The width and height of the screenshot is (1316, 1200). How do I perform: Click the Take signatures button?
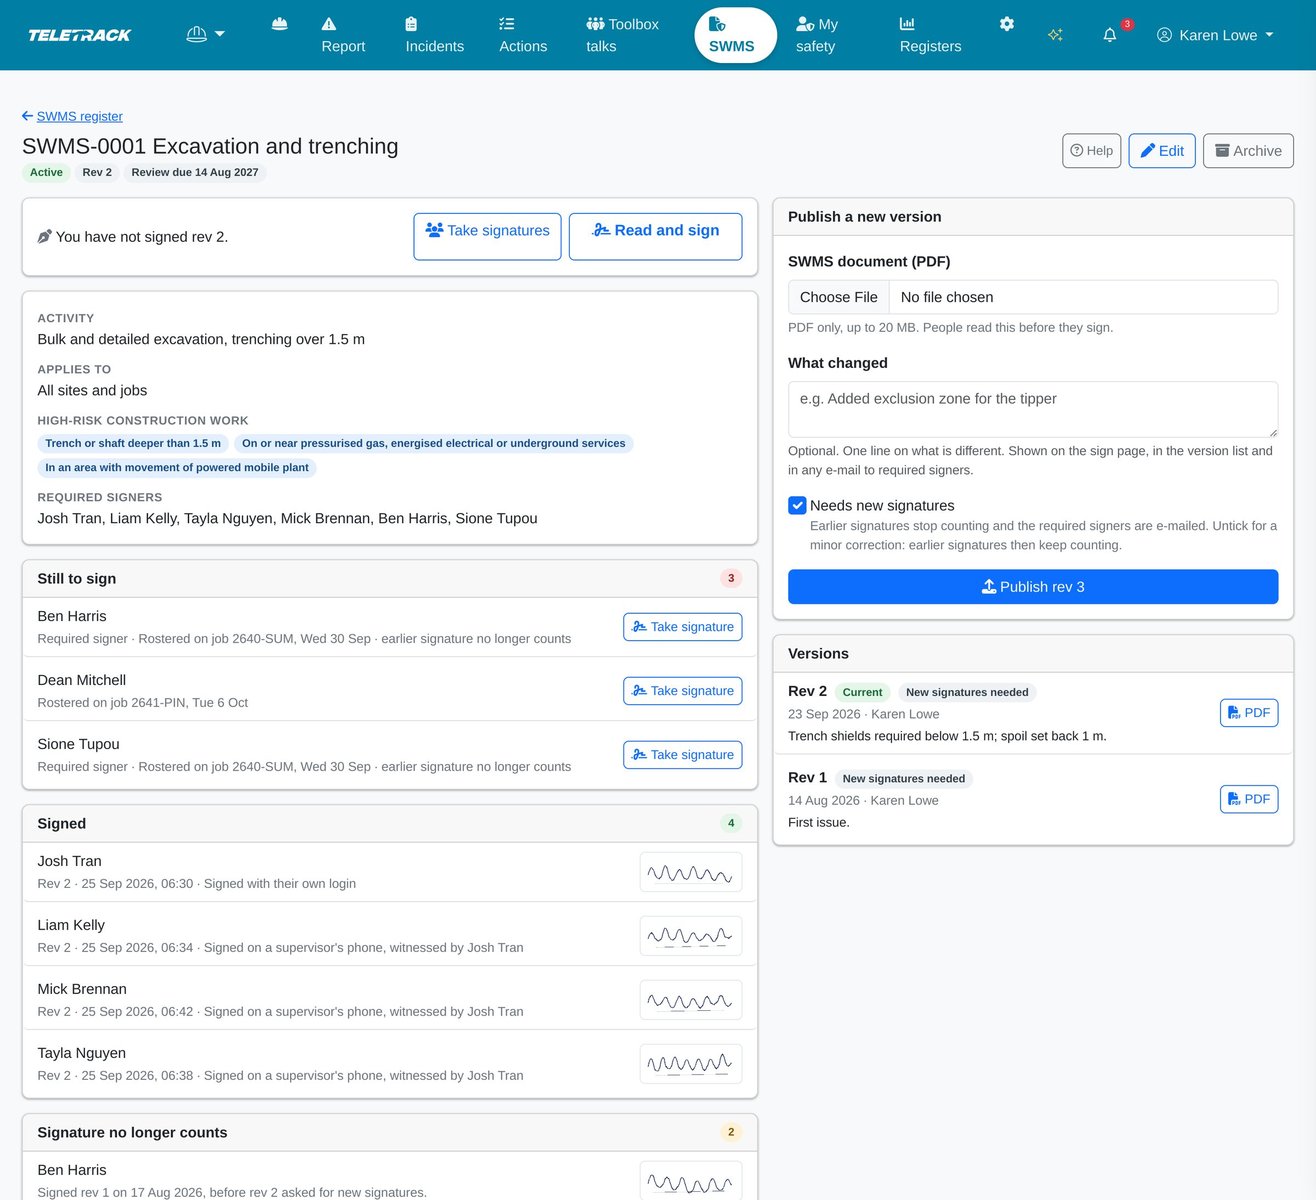pyautogui.click(x=487, y=236)
